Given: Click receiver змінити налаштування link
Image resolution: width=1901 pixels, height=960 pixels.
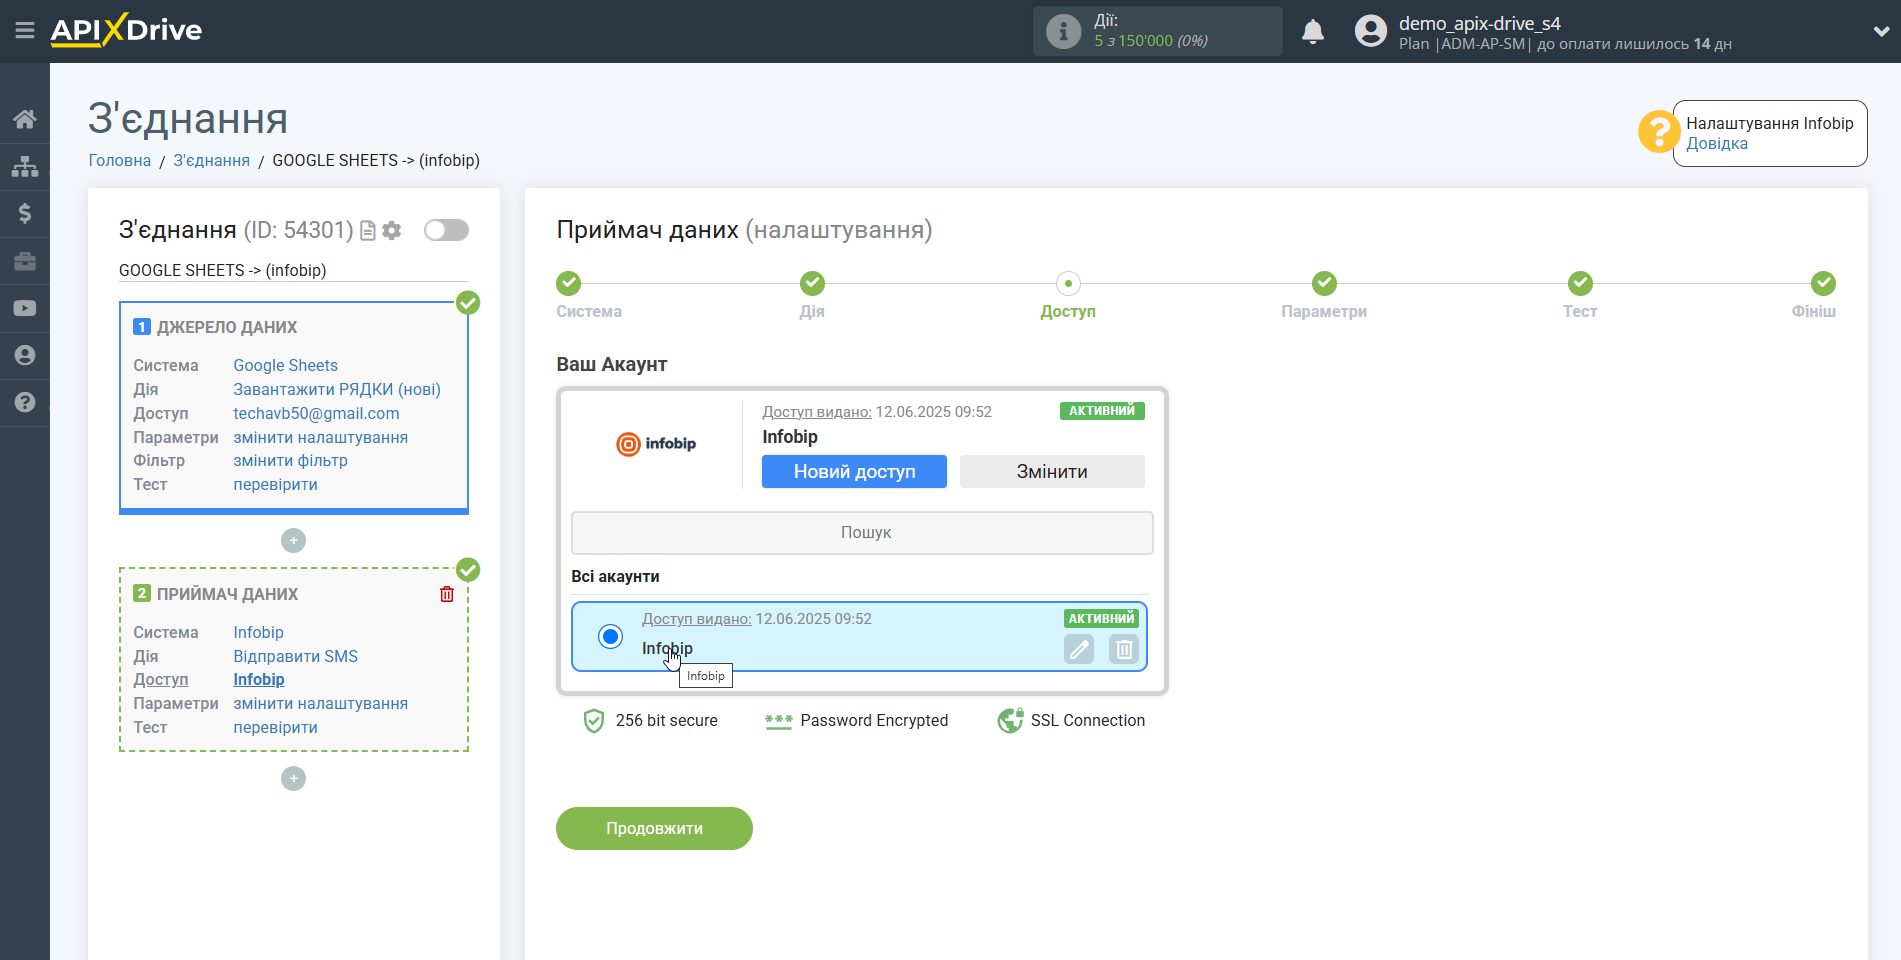Looking at the screenshot, I should click(x=320, y=703).
